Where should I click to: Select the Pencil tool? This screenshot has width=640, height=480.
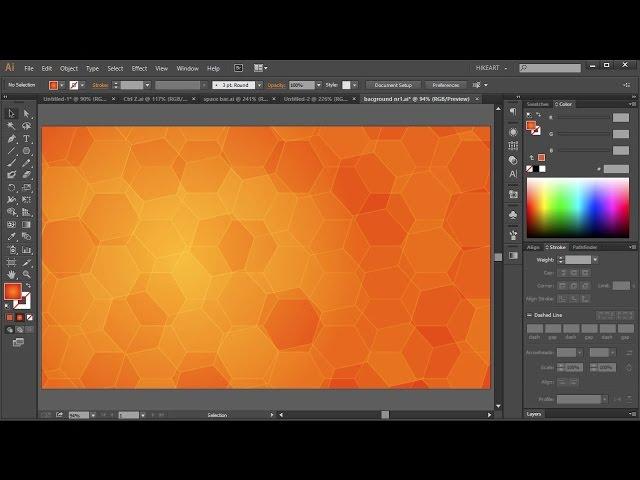27,163
